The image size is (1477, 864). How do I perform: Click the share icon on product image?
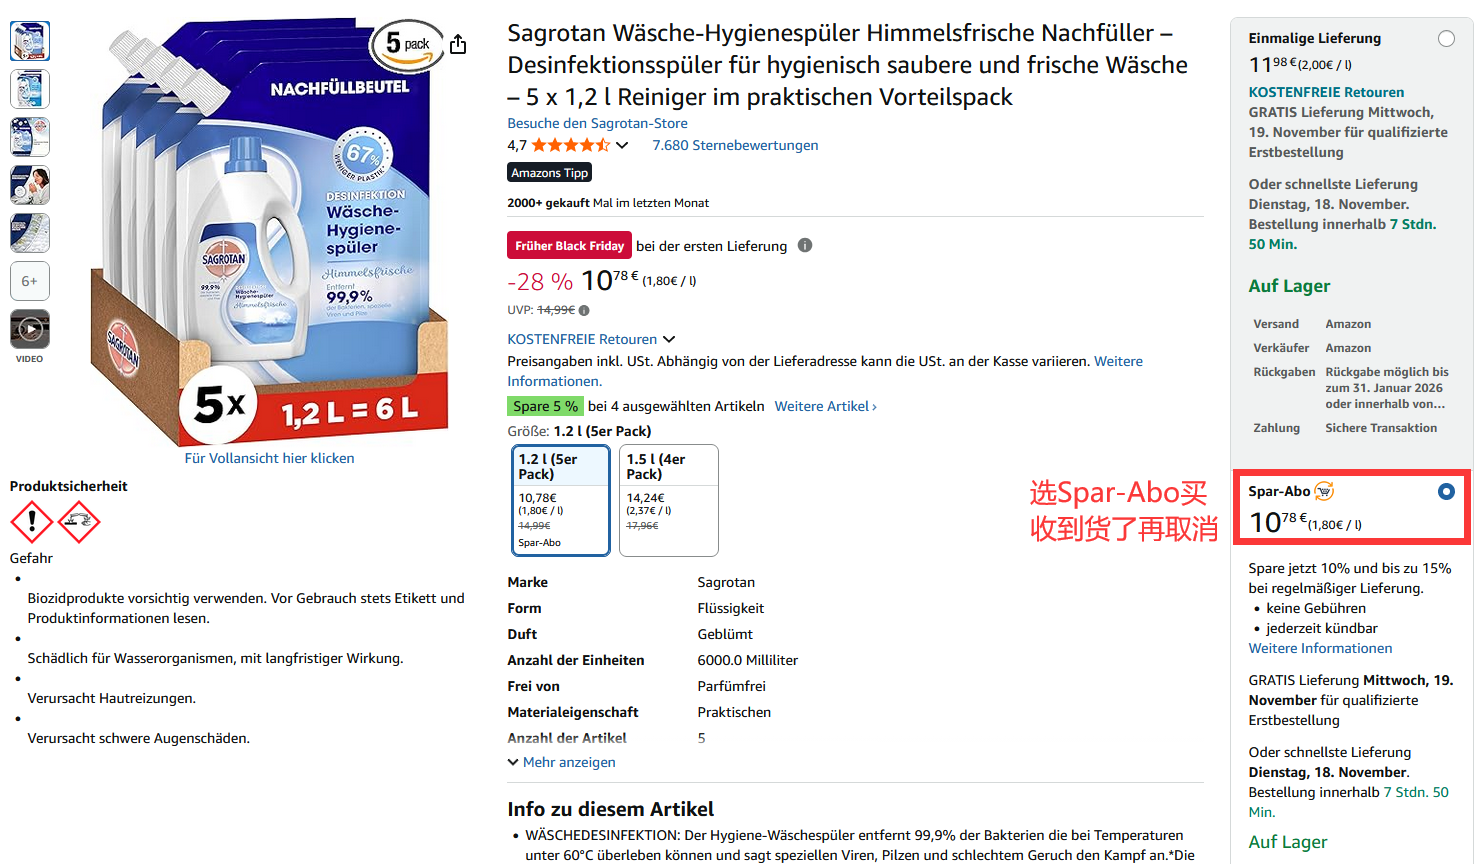click(x=458, y=44)
